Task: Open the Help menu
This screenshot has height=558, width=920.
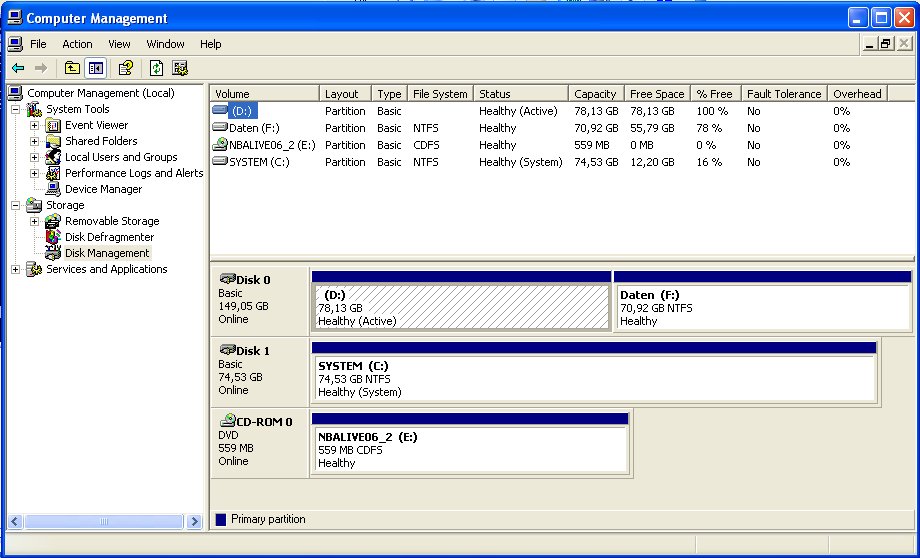Action: click(211, 44)
